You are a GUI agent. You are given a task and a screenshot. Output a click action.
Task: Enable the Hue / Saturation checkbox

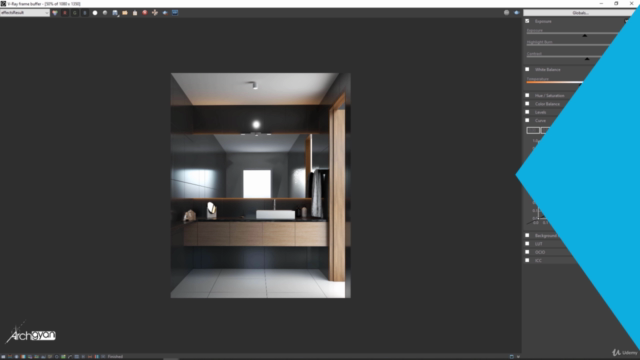pos(527,95)
